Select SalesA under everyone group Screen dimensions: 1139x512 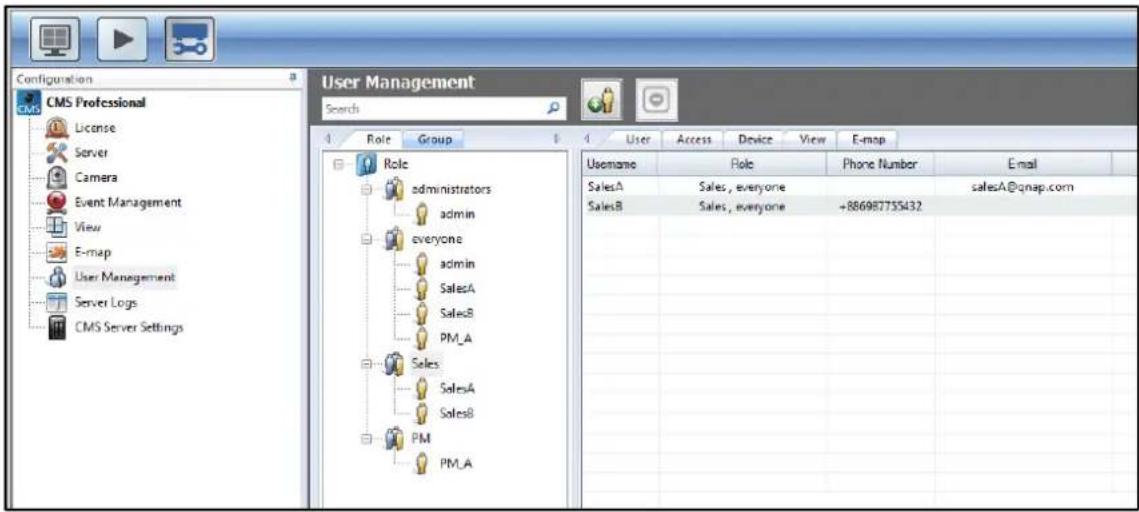pyautogui.click(x=456, y=289)
